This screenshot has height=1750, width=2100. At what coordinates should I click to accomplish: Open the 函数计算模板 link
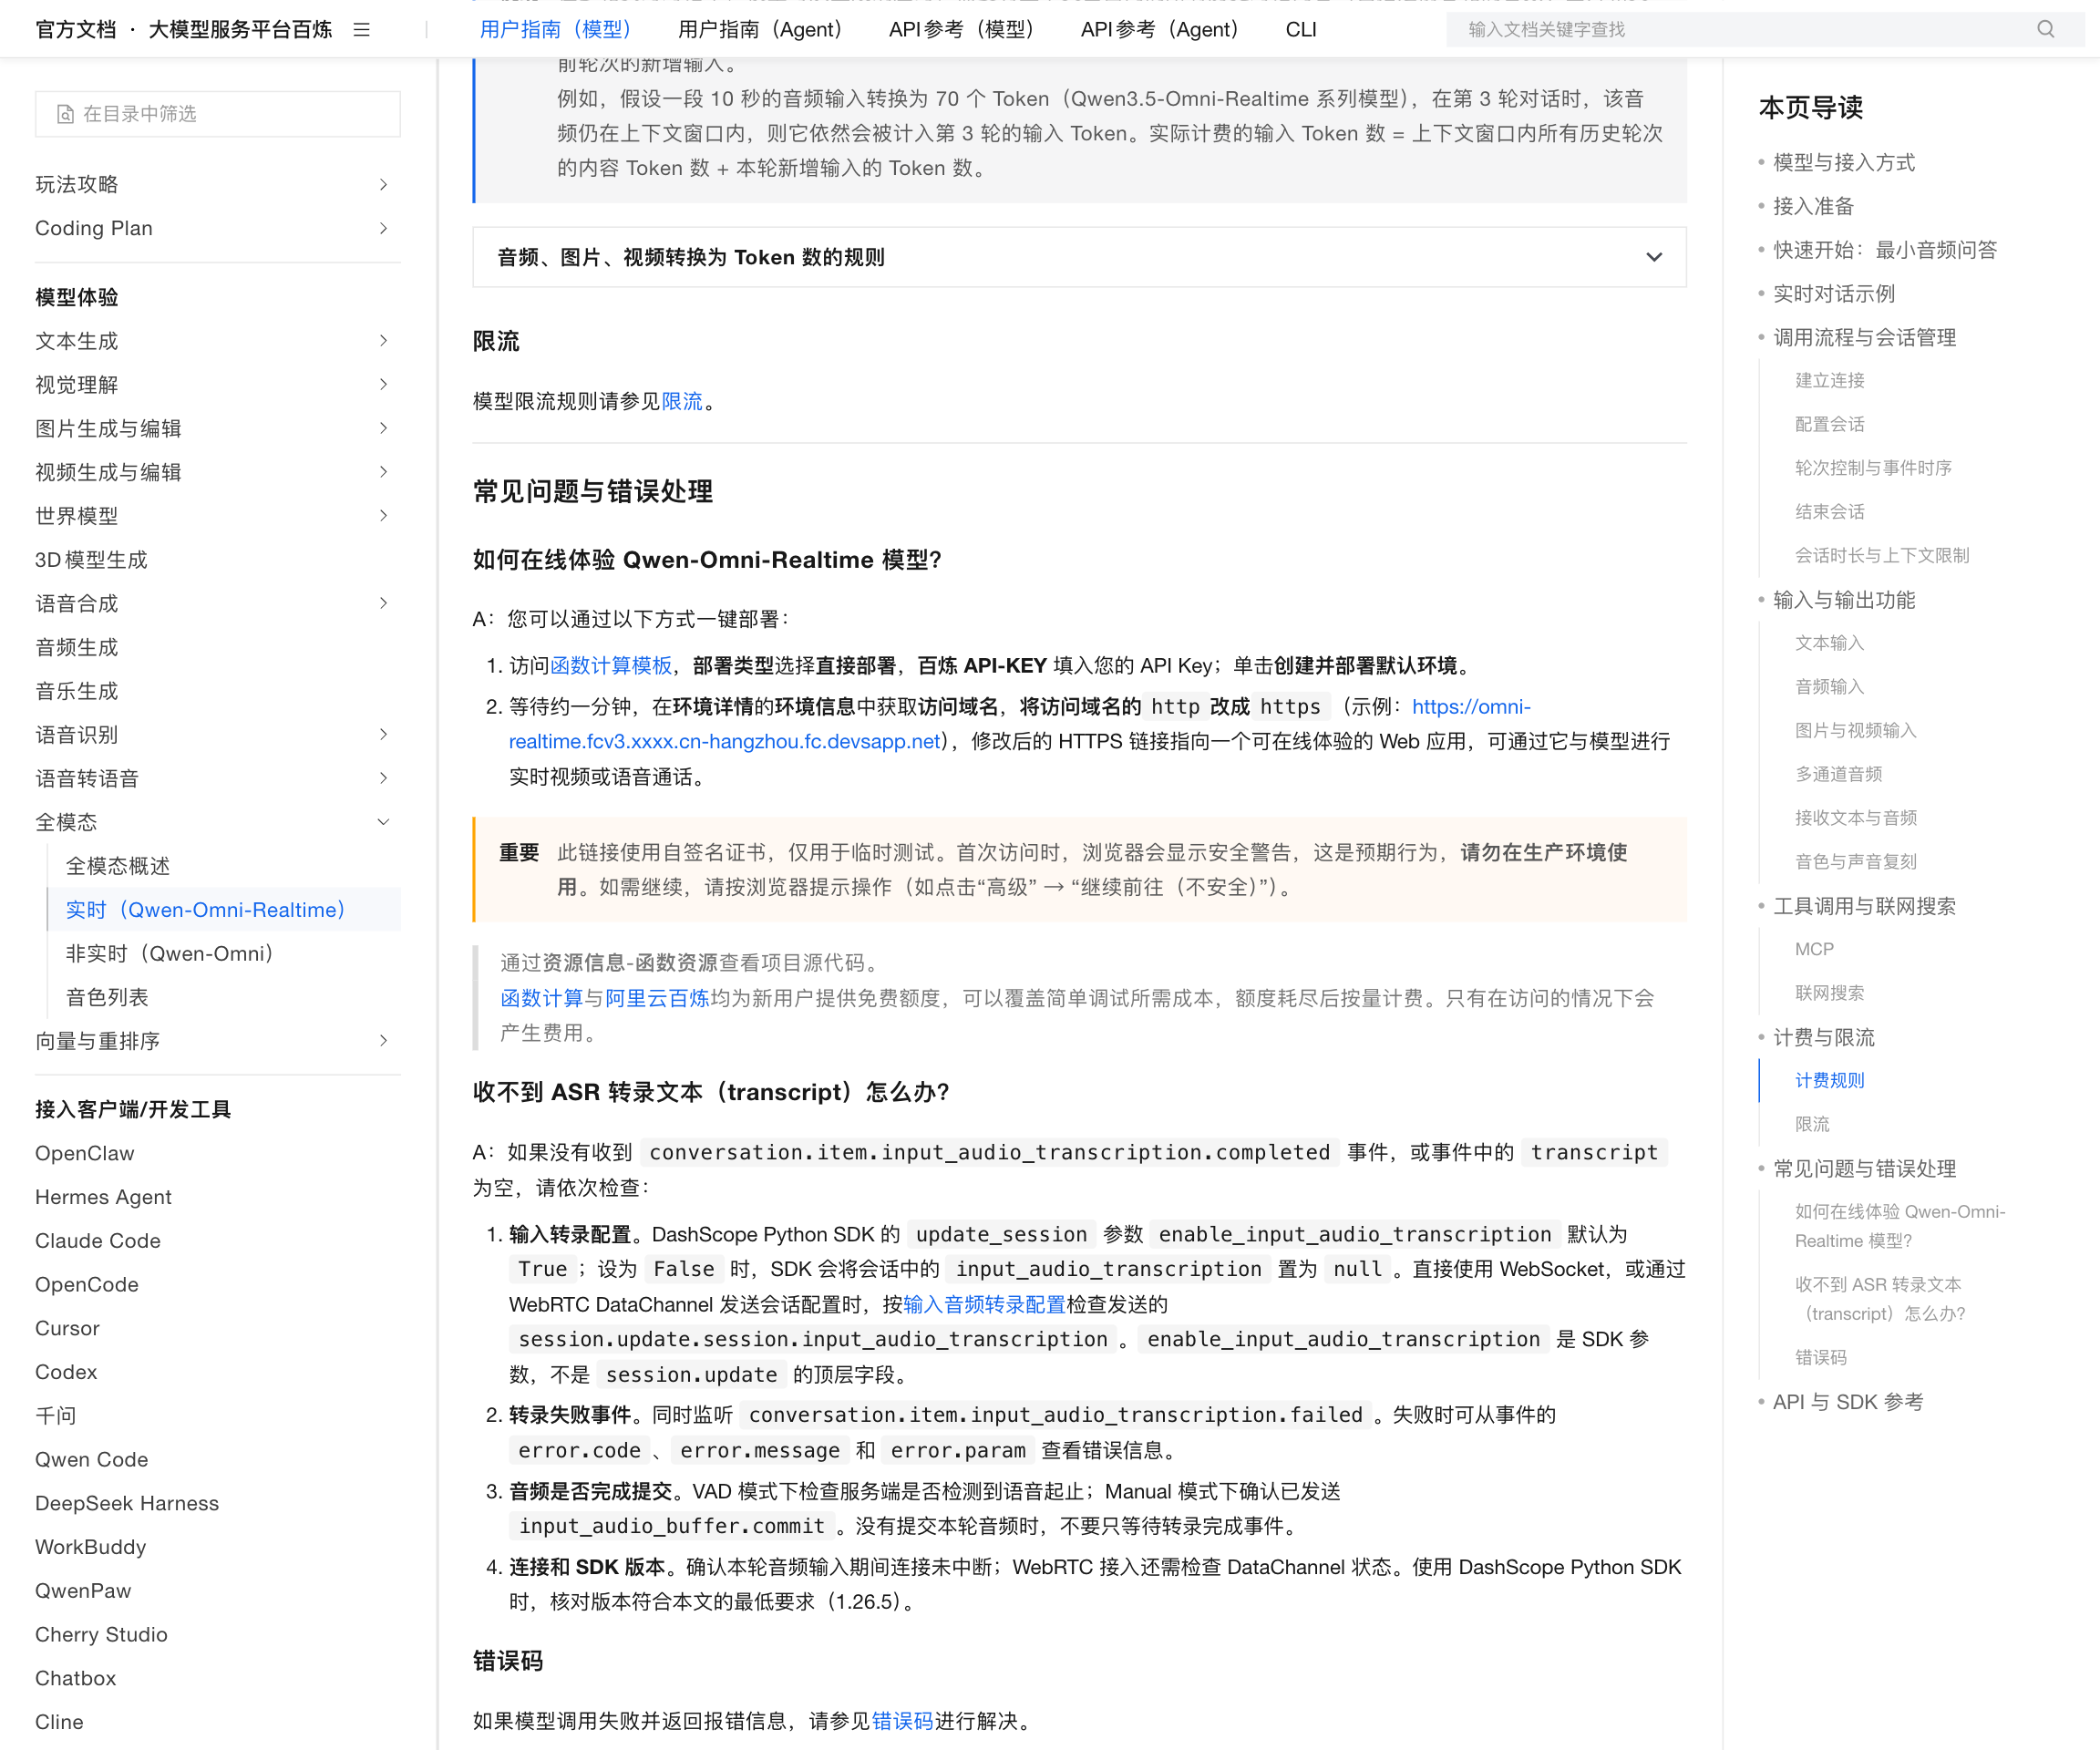pos(611,665)
